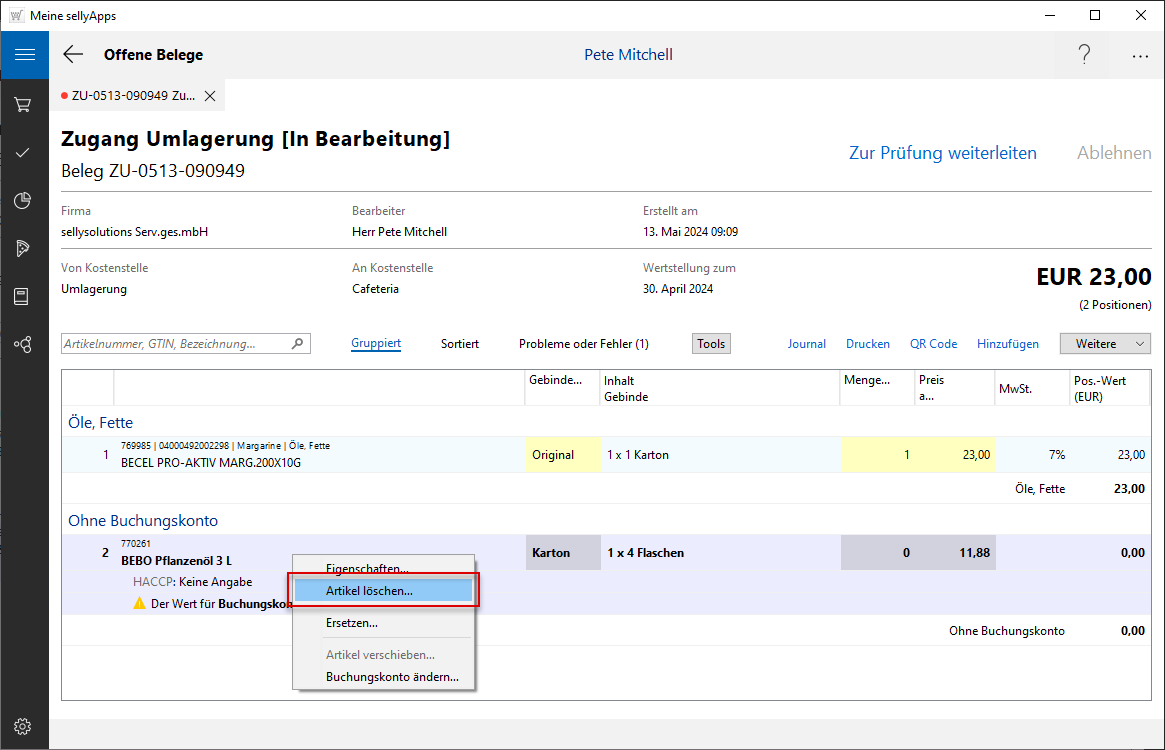Open the hamburger menu in sidebar
The image size is (1165, 750).
pyautogui.click(x=24, y=55)
